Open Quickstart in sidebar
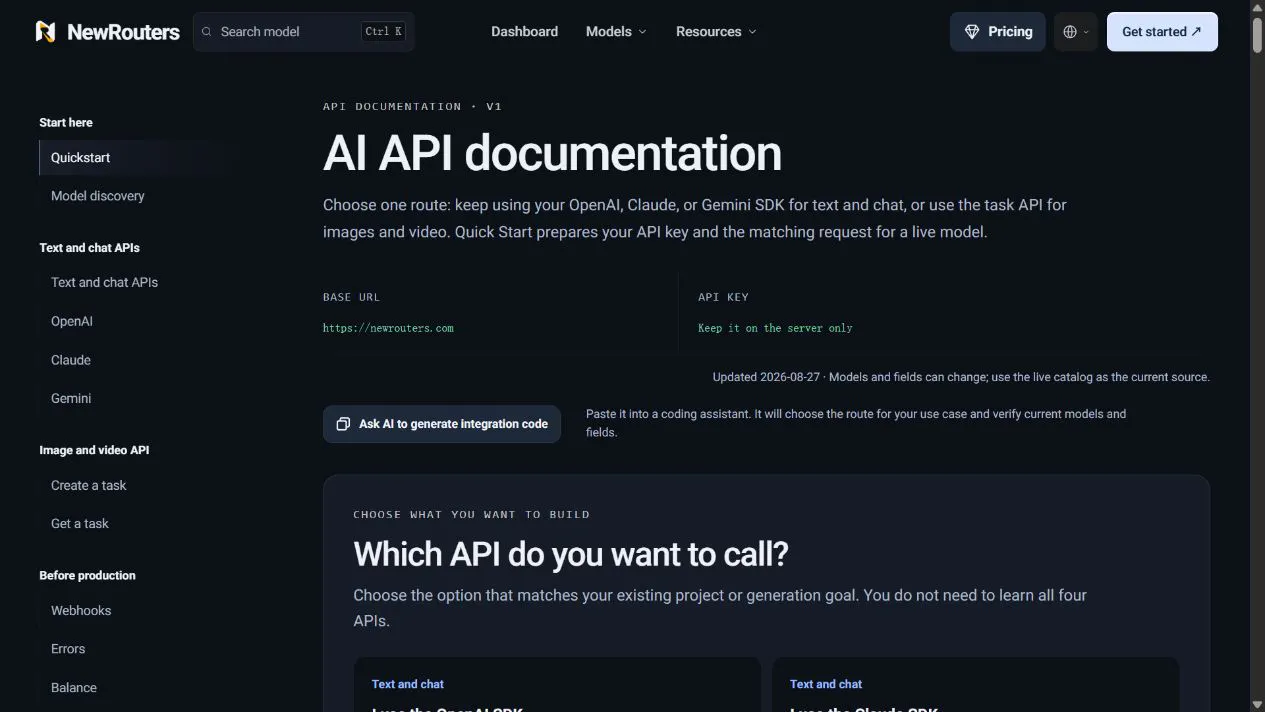 pyautogui.click(x=139, y=158)
